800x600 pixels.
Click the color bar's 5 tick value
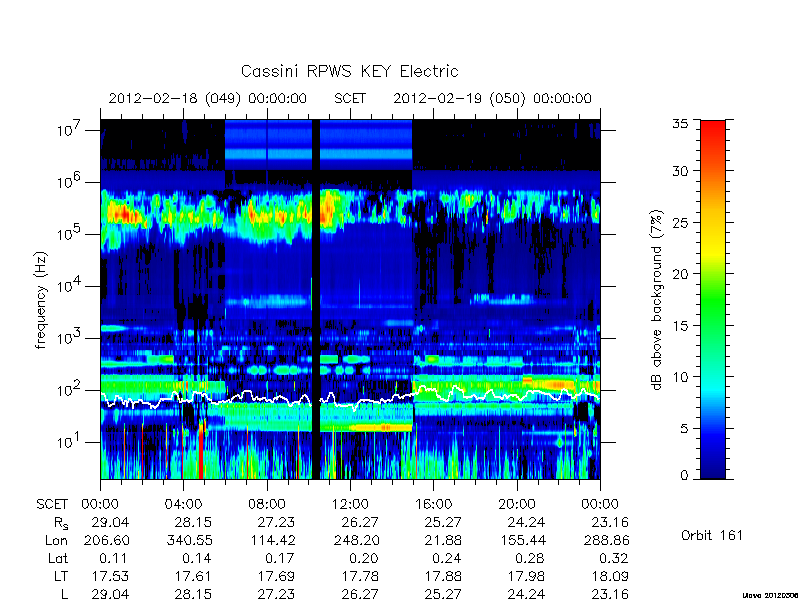(684, 429)
